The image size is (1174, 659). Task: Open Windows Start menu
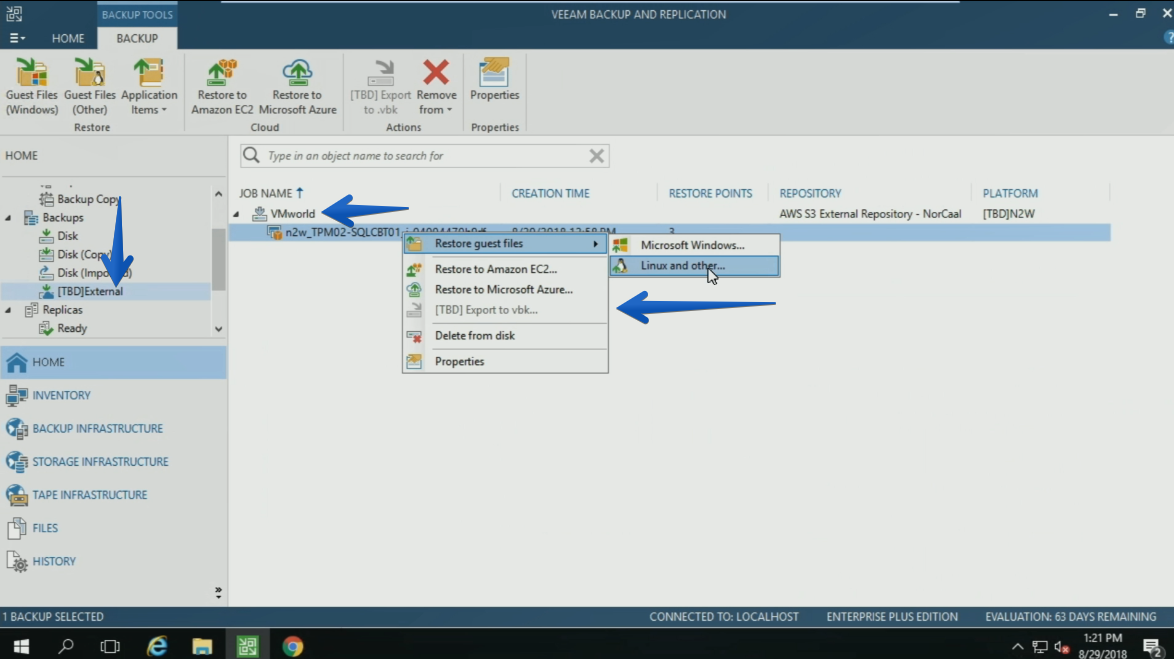point(21,646)
